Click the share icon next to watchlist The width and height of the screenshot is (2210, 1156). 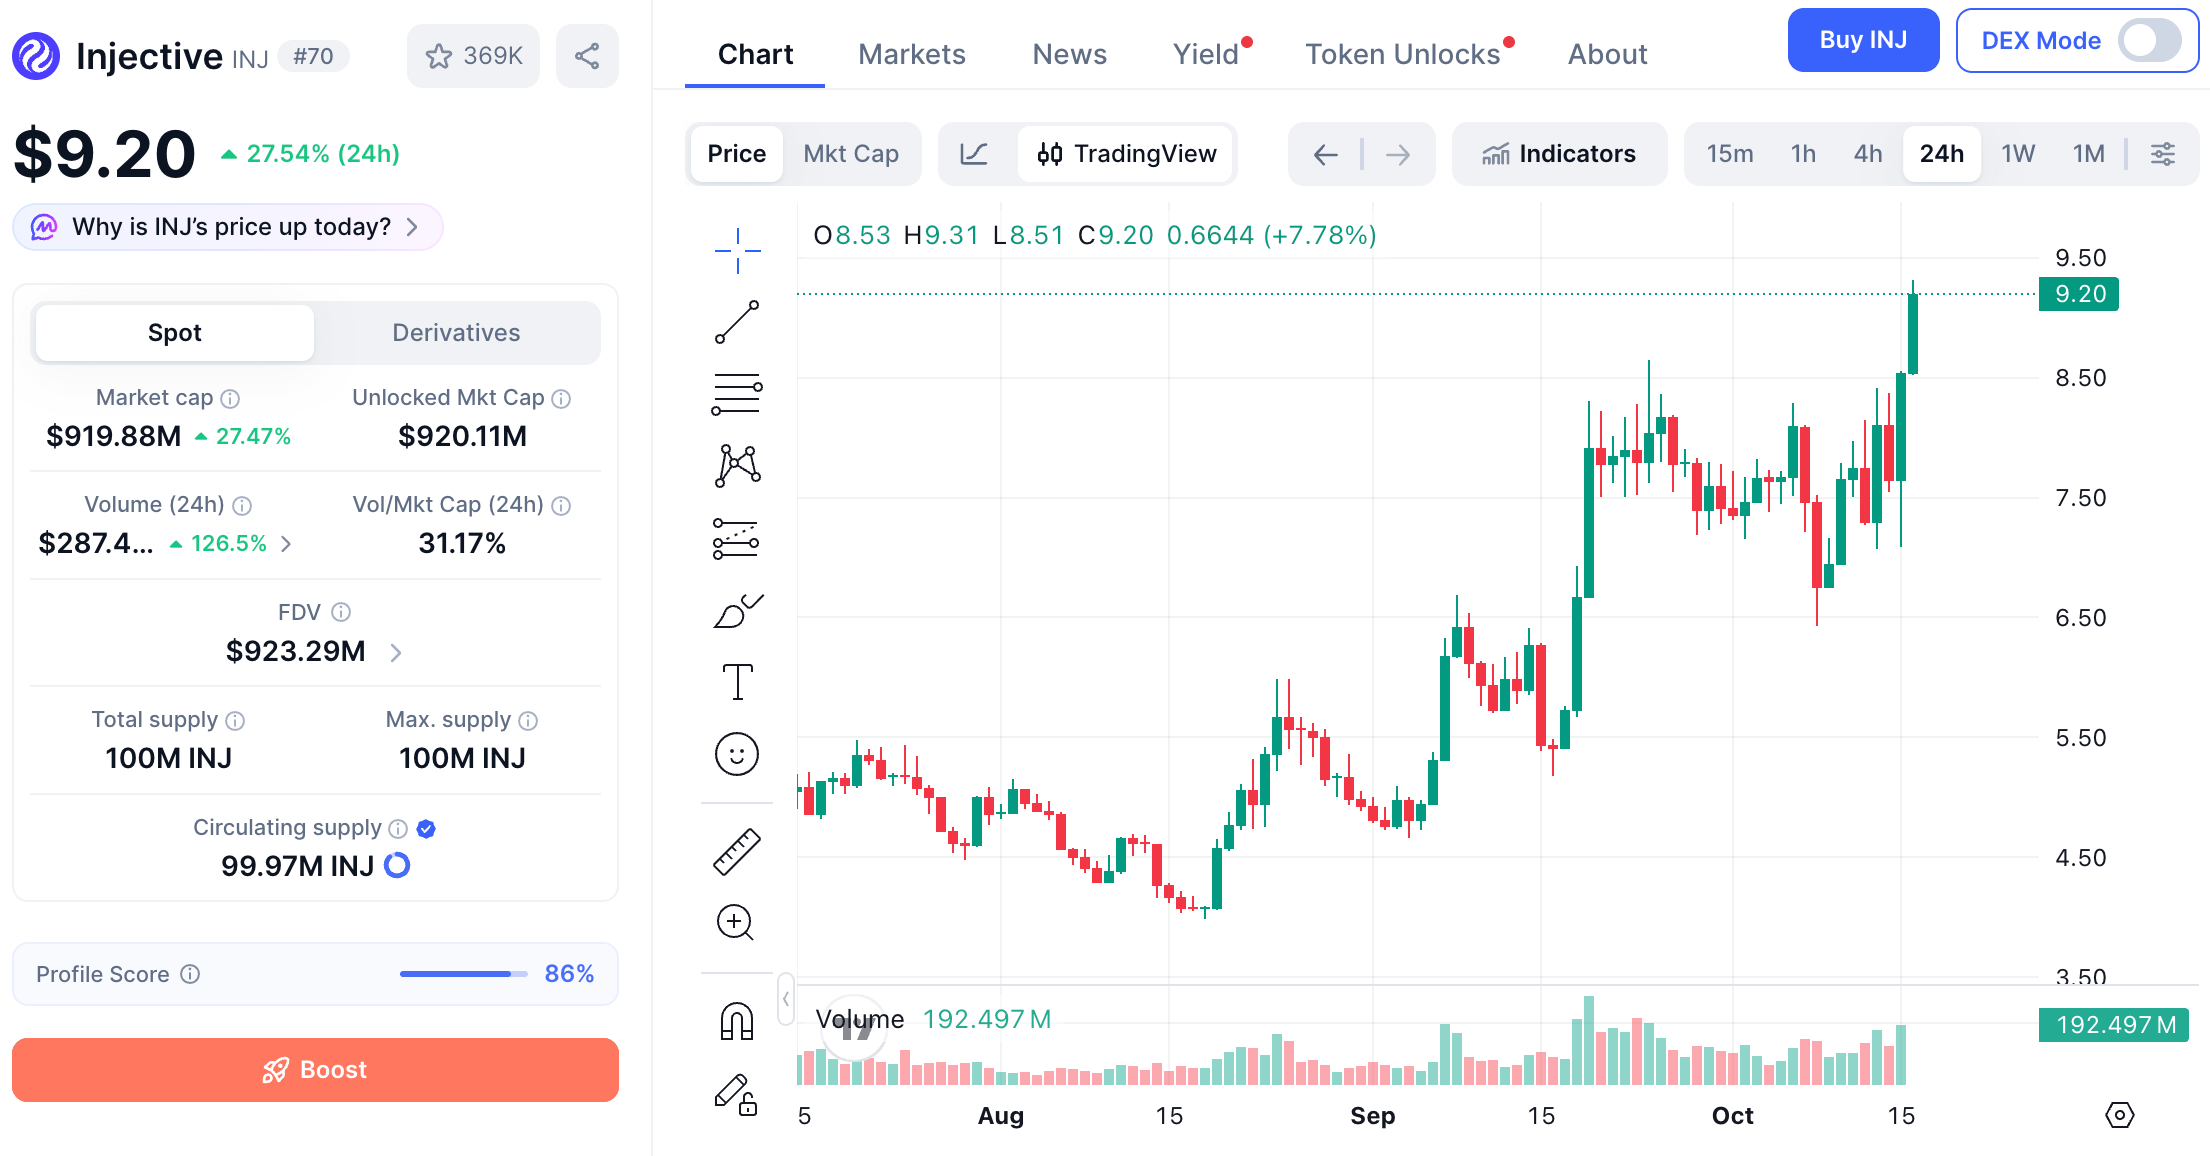(587, 56)
